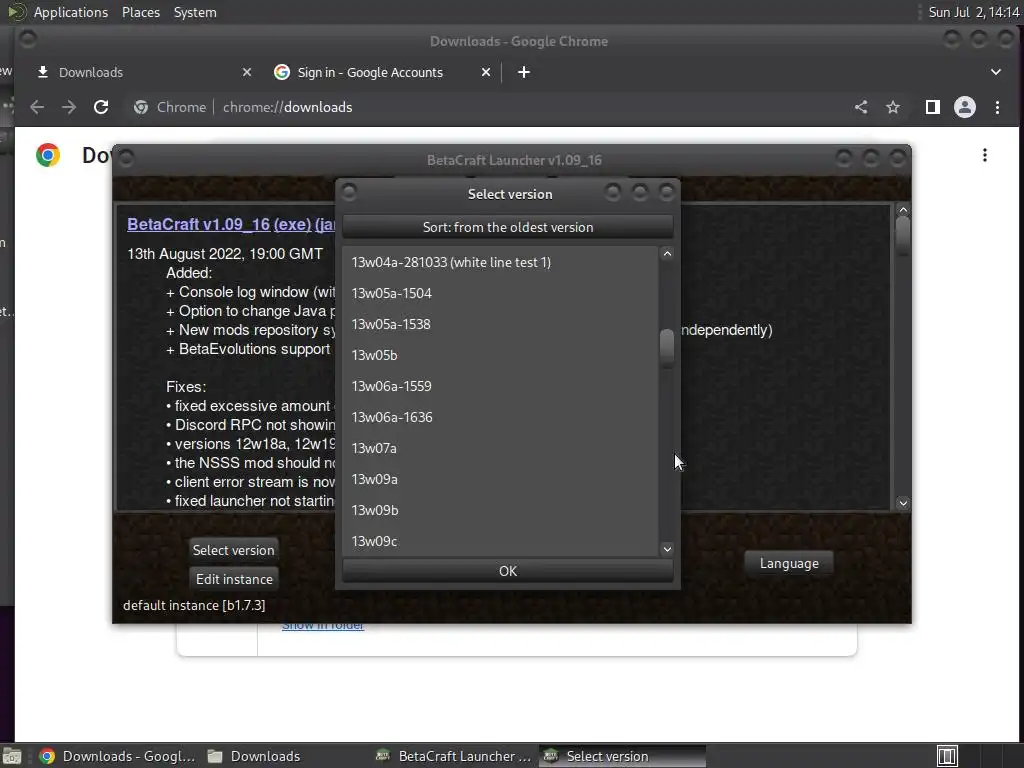Click down arrow of launcher changelog scrollbar
1024x768 pixels.
(903, 503)
